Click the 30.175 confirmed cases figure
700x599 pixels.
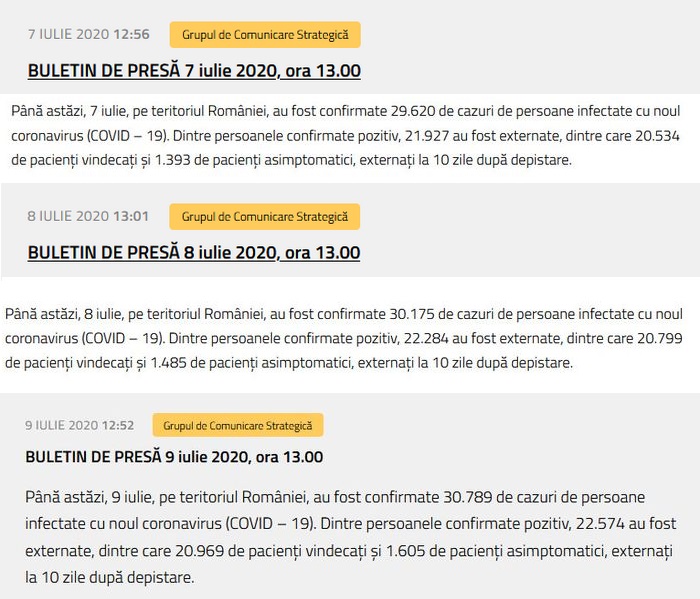[x=412, y=314]
